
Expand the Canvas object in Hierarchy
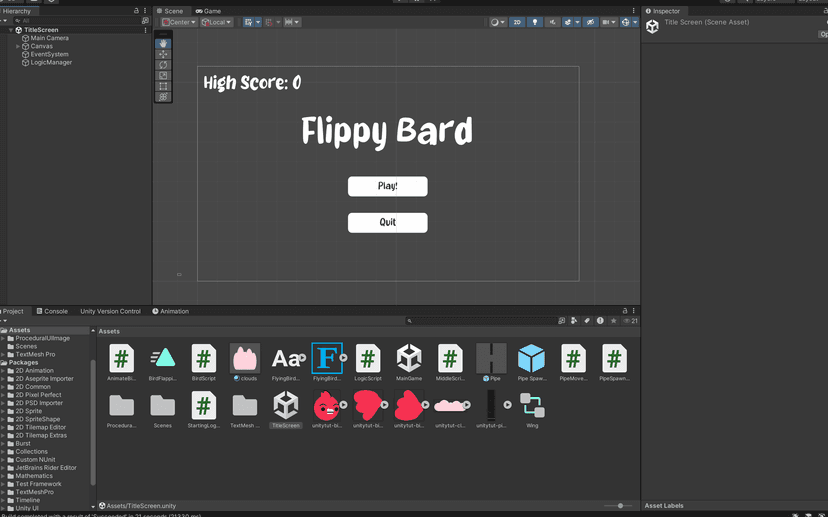click(x=18, y=46)
